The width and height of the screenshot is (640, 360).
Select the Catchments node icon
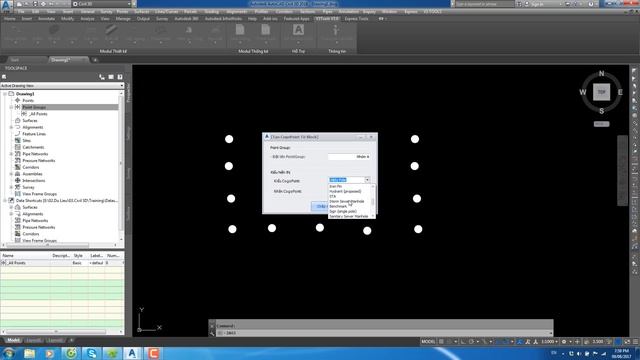coord(18,147)
